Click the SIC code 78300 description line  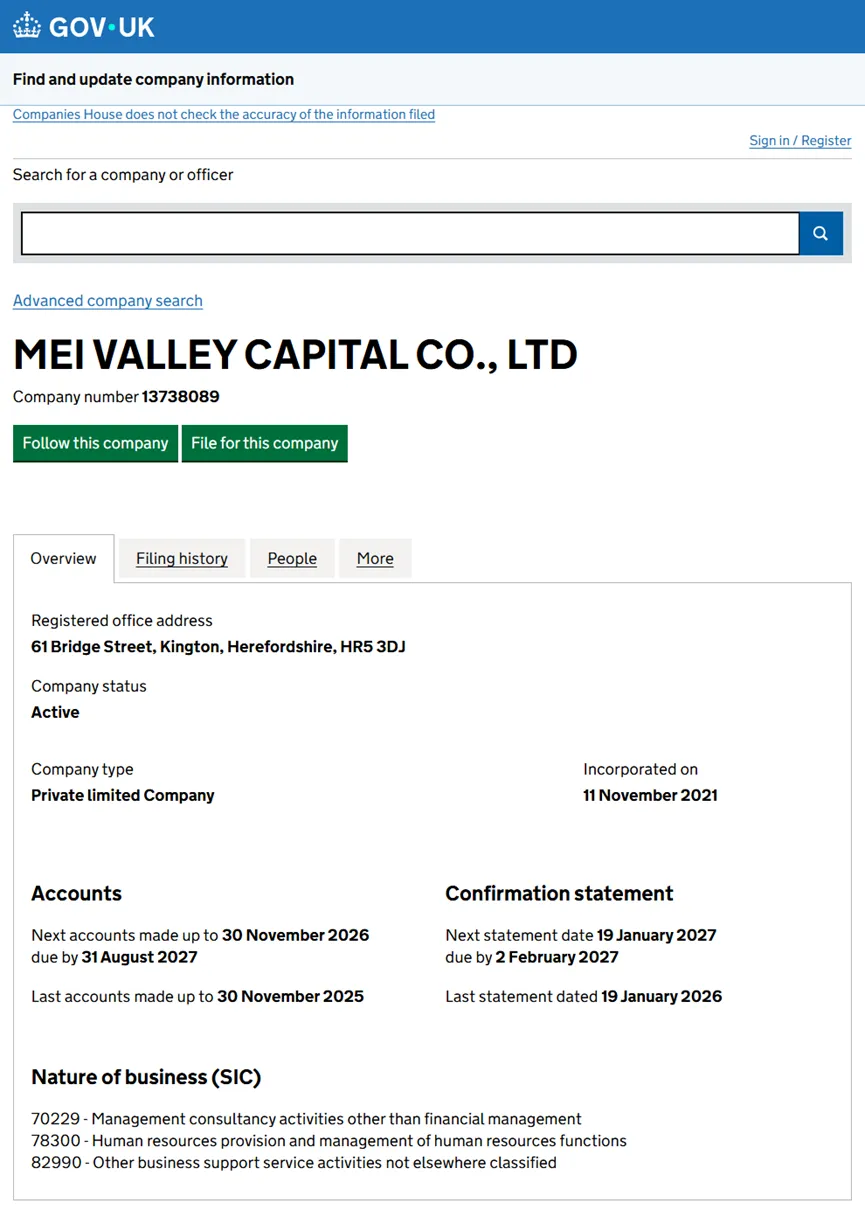click(329, 1141)
